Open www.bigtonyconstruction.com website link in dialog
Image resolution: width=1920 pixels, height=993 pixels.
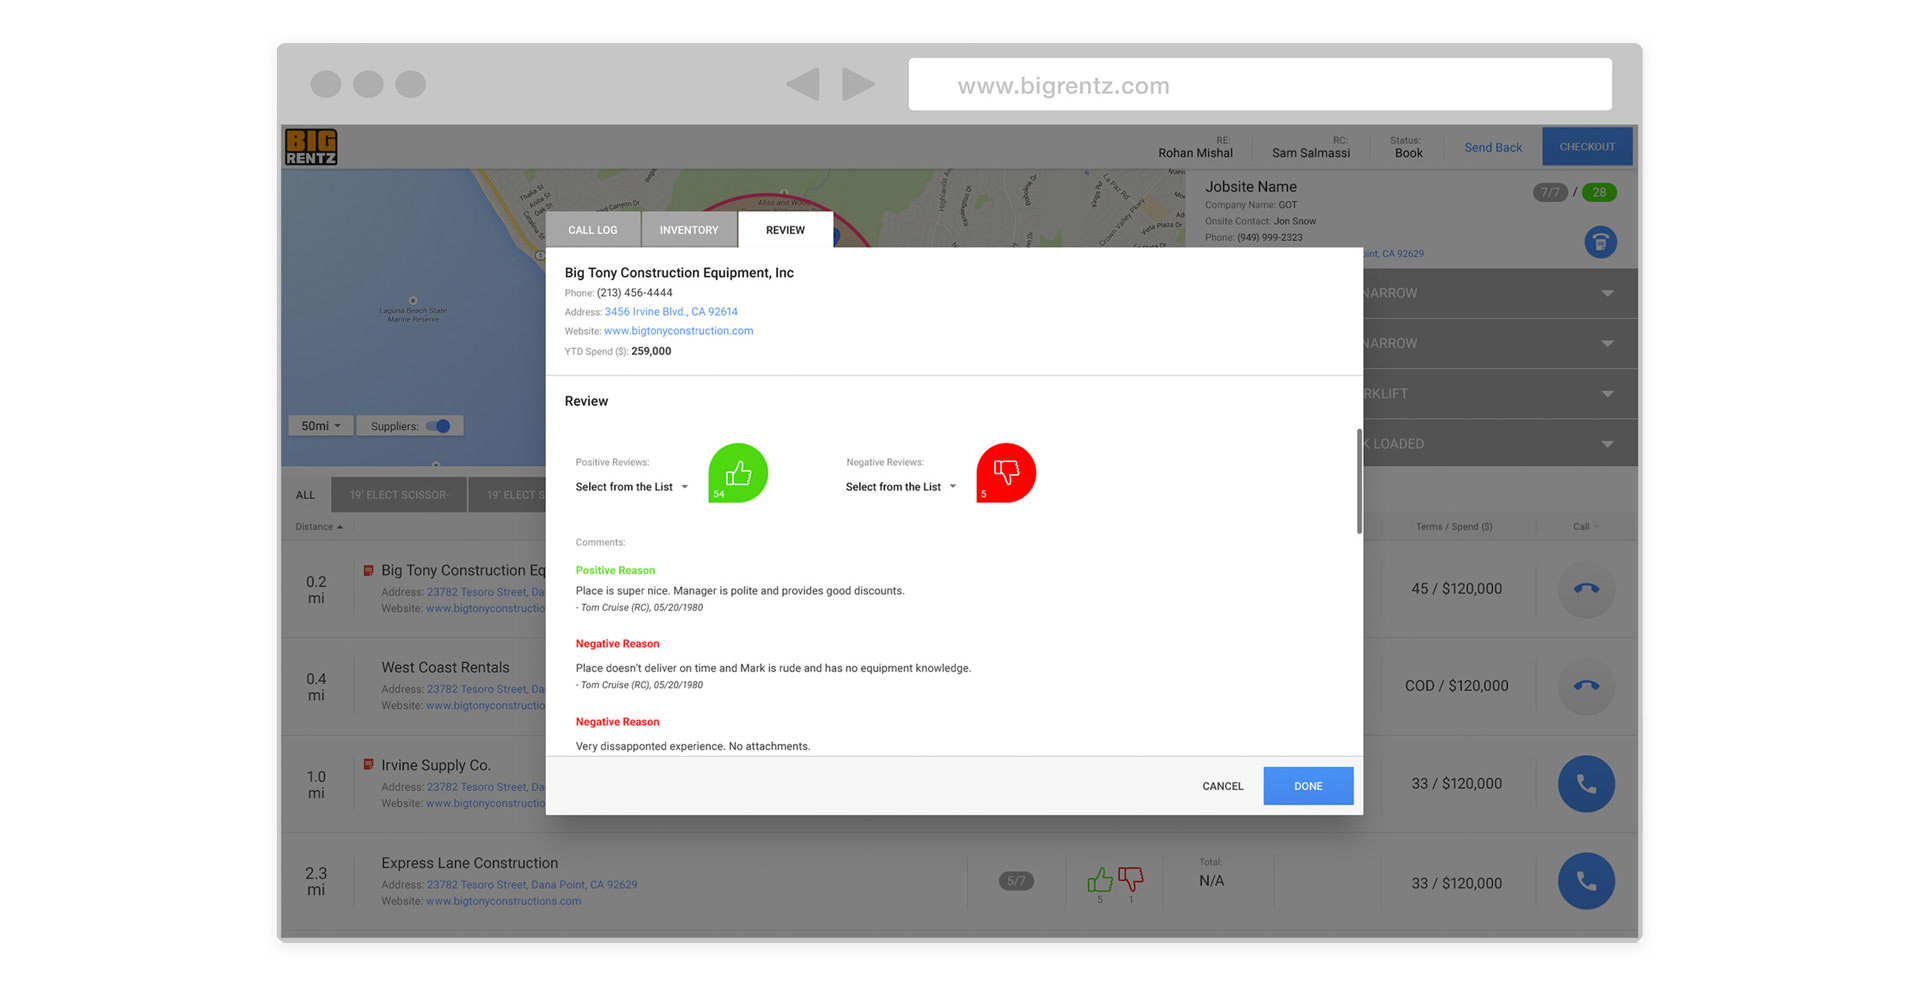(x=678, y=331)
